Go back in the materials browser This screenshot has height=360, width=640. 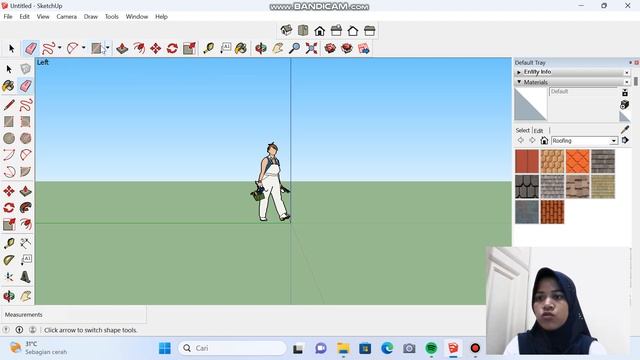(x=520, y=140)
